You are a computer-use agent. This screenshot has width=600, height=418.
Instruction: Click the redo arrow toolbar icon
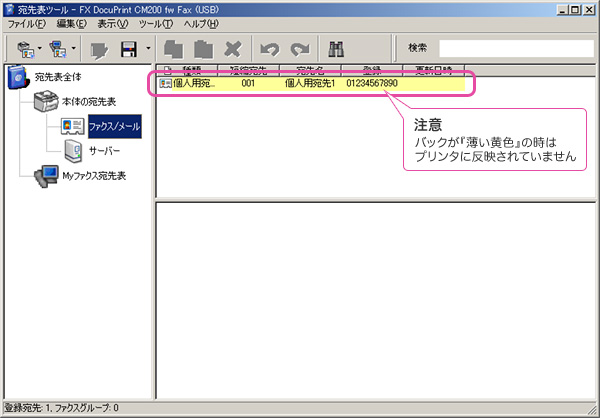300,47
